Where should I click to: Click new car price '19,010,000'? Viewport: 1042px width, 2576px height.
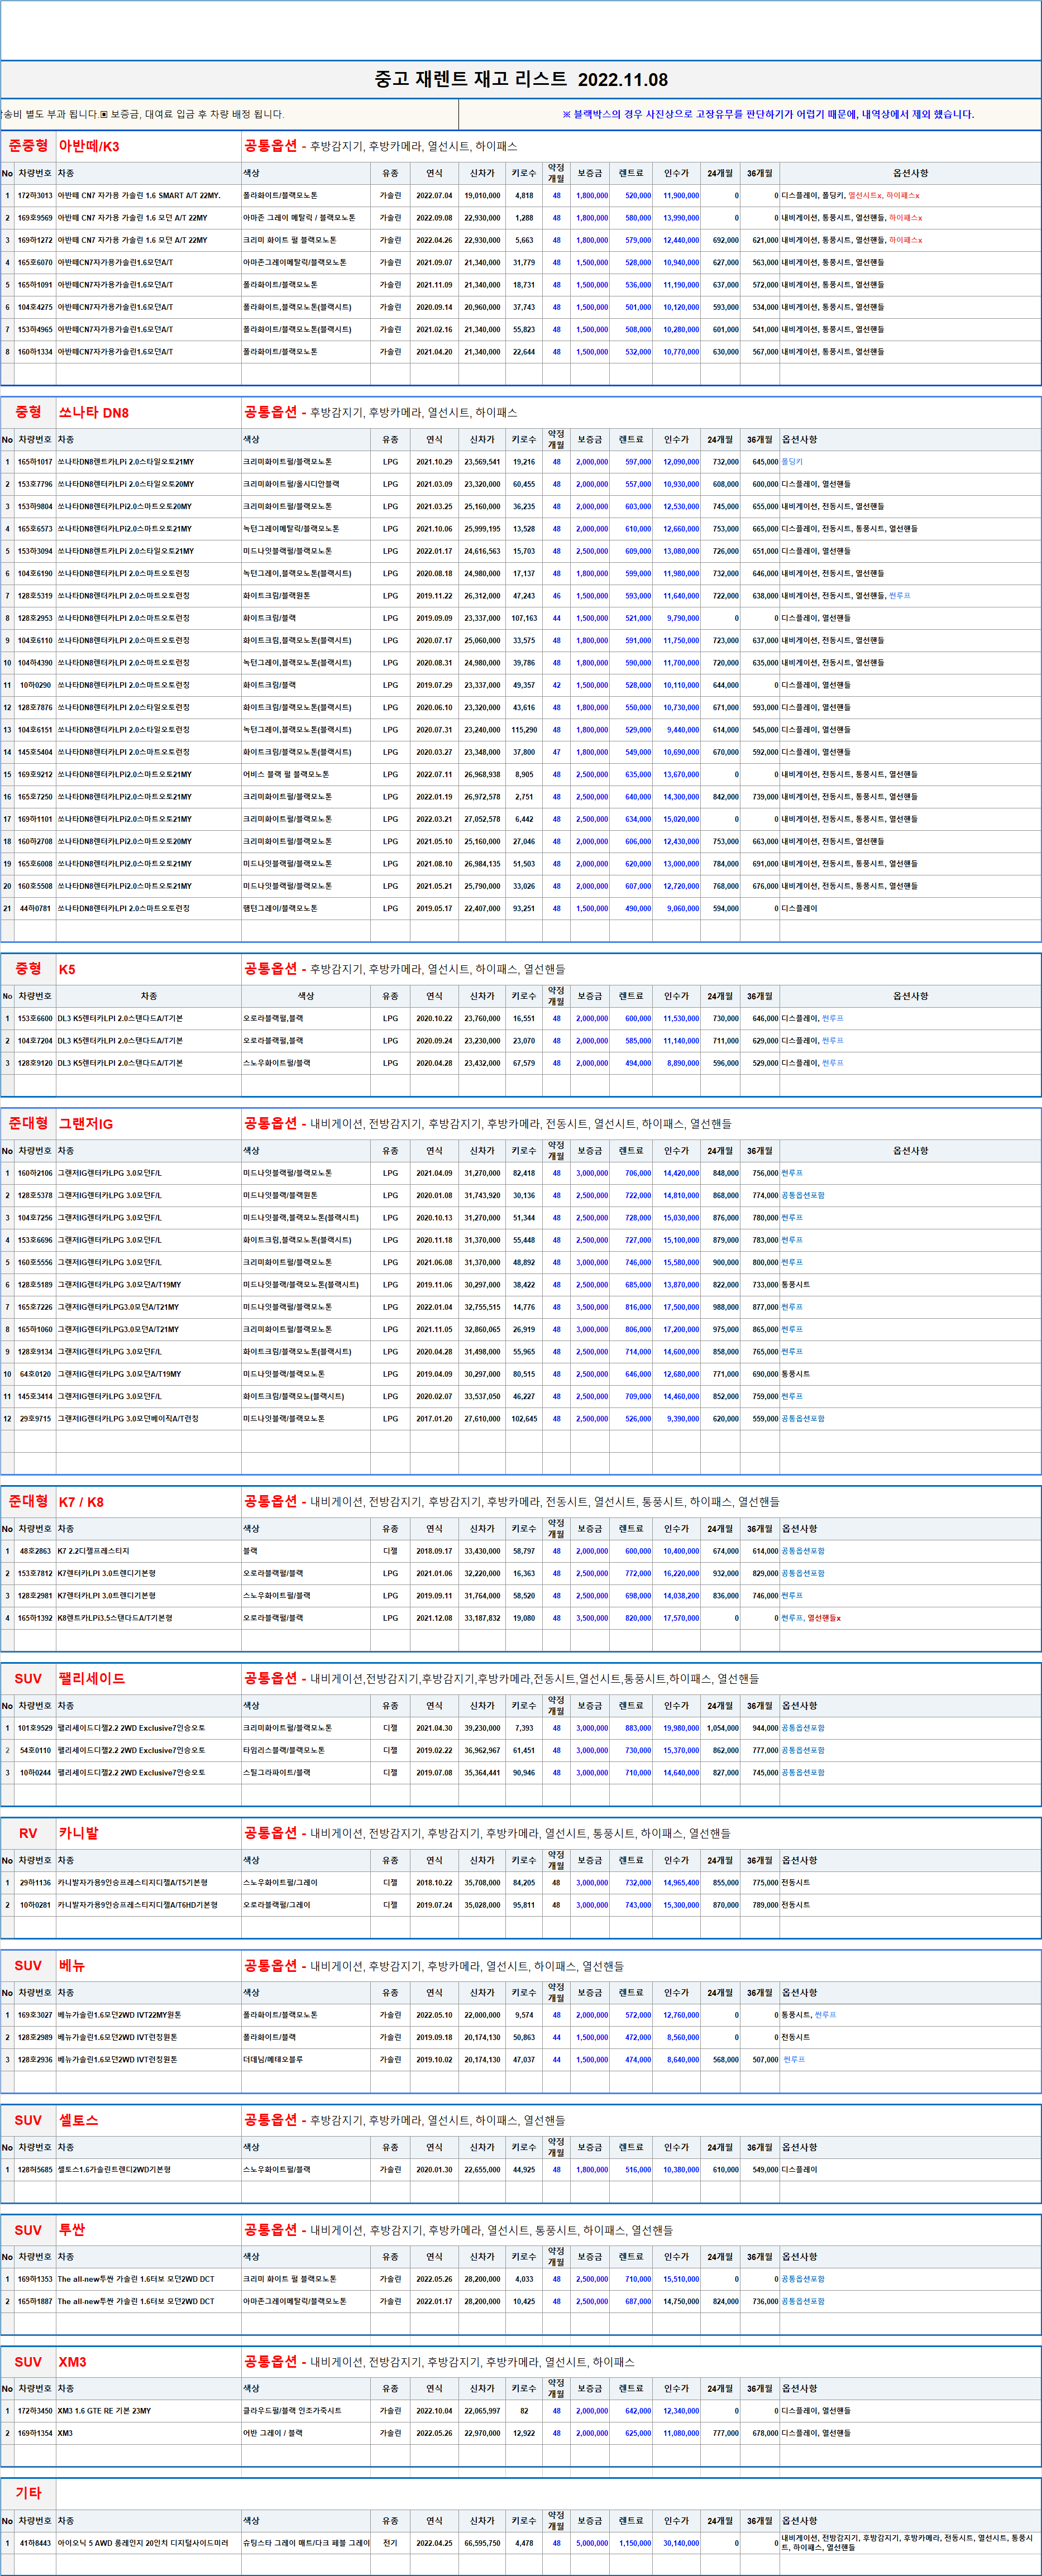pyautogui.click(x=482, y=196)
